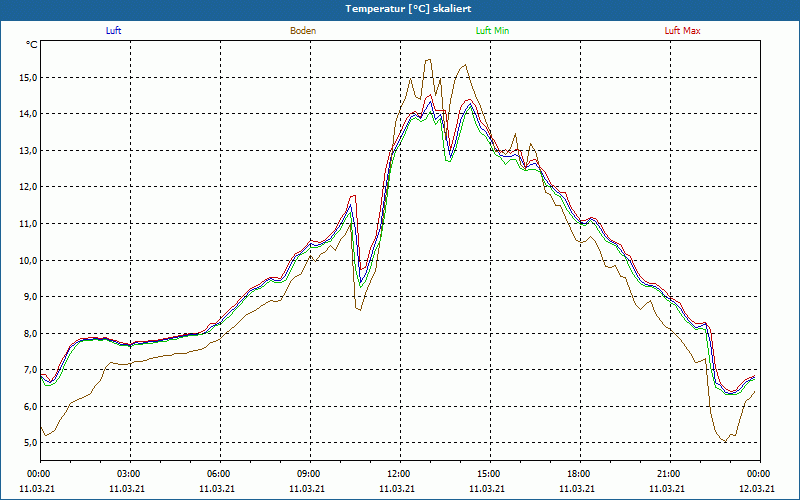
Task: Click the 8,0 y-axis label
Action: [31, 333]
